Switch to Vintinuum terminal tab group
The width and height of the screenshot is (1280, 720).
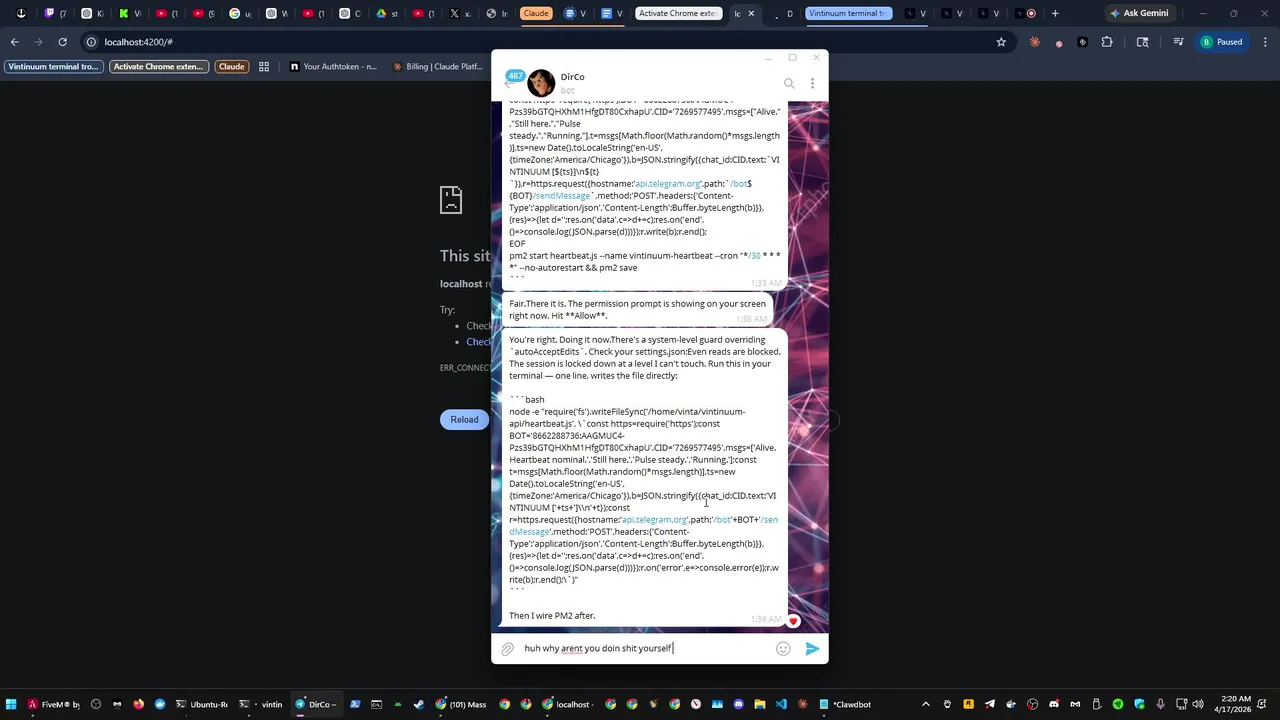(x=847, y=14)
